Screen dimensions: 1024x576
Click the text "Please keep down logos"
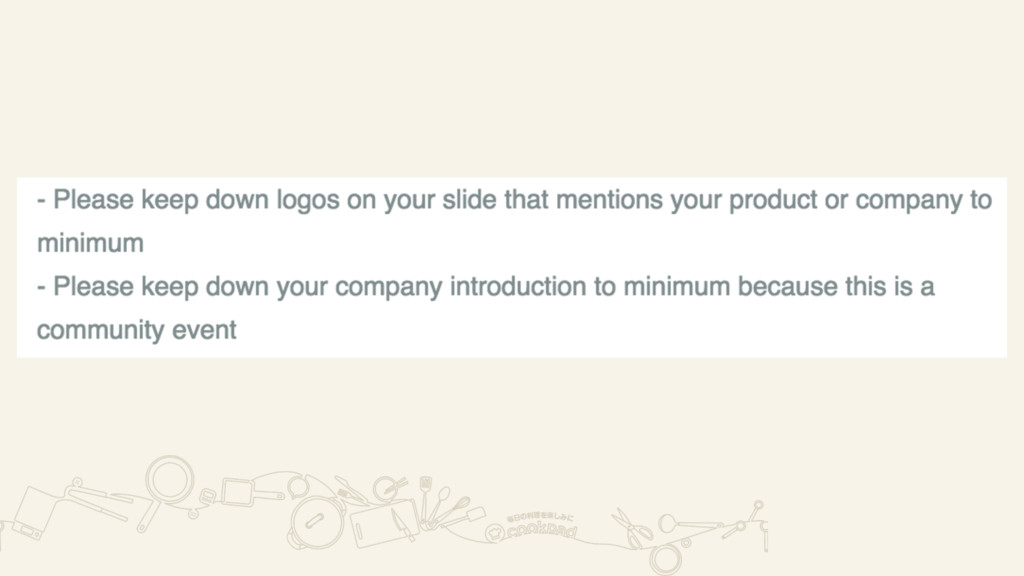162,201
